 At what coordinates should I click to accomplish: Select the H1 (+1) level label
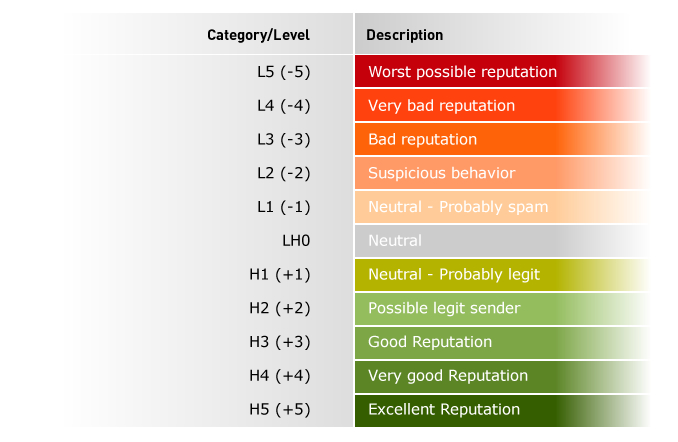point(280,274)
